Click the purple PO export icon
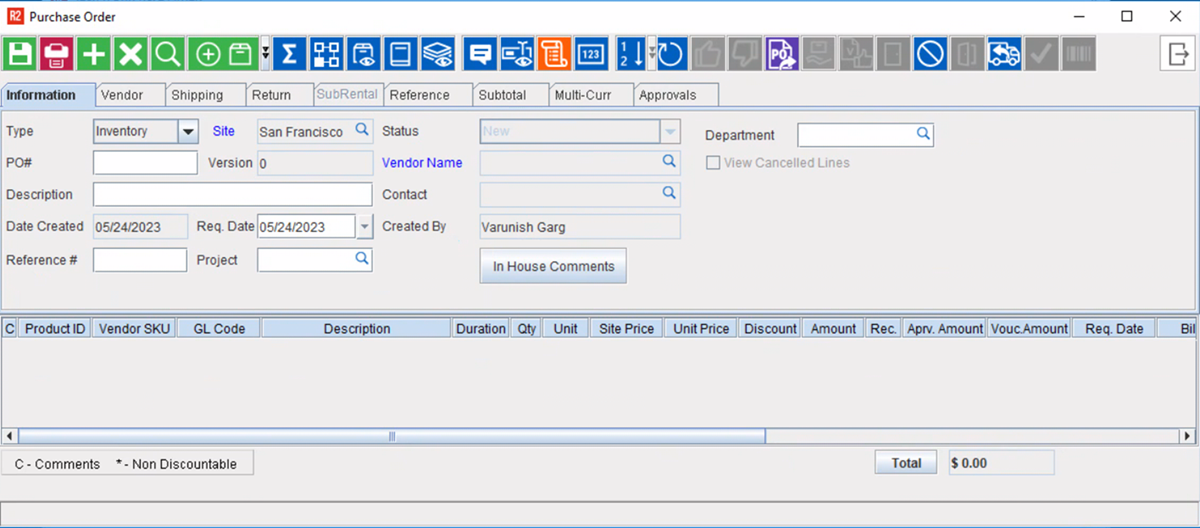 coord(782,54)
